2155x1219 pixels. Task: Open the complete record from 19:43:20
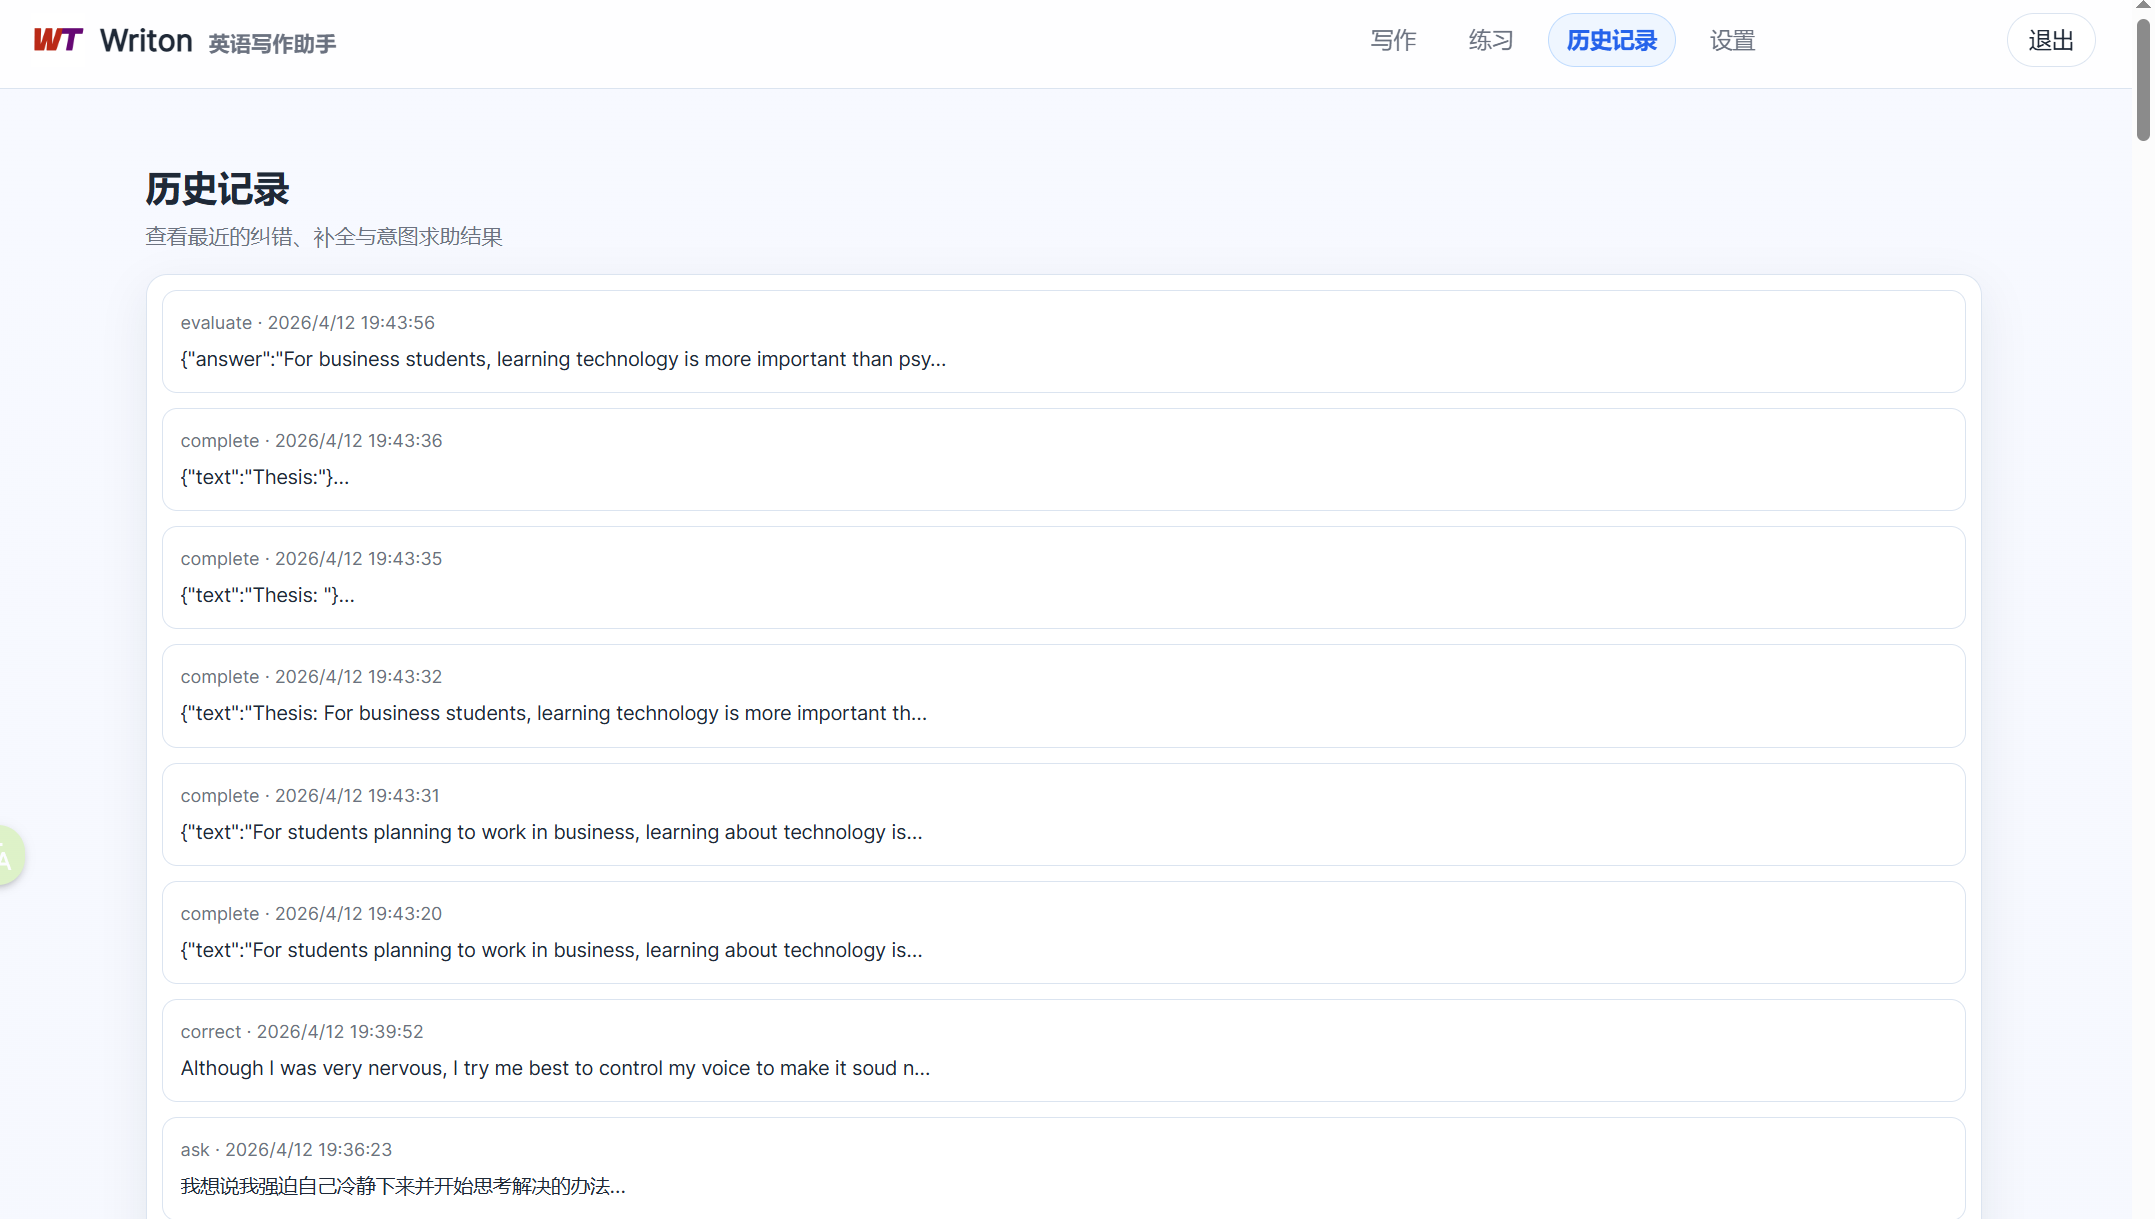(x=1063, y=933)
